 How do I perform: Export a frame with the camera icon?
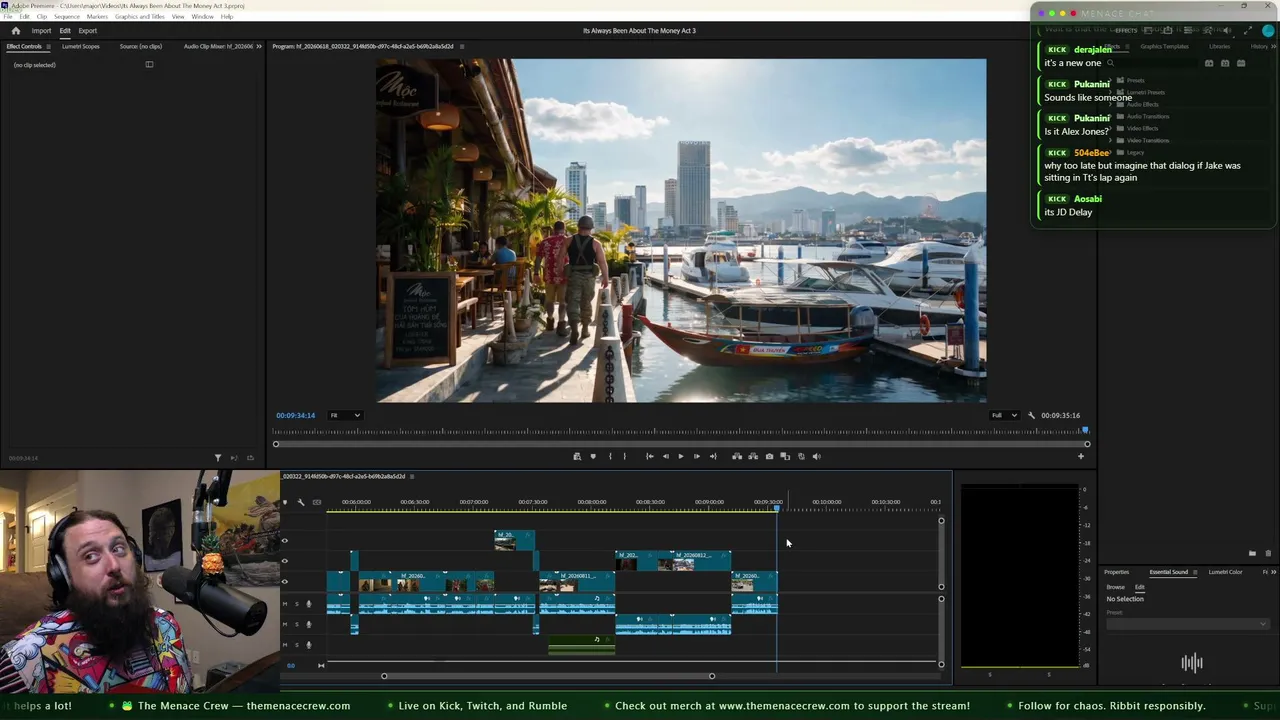click(x=769, y=457)
